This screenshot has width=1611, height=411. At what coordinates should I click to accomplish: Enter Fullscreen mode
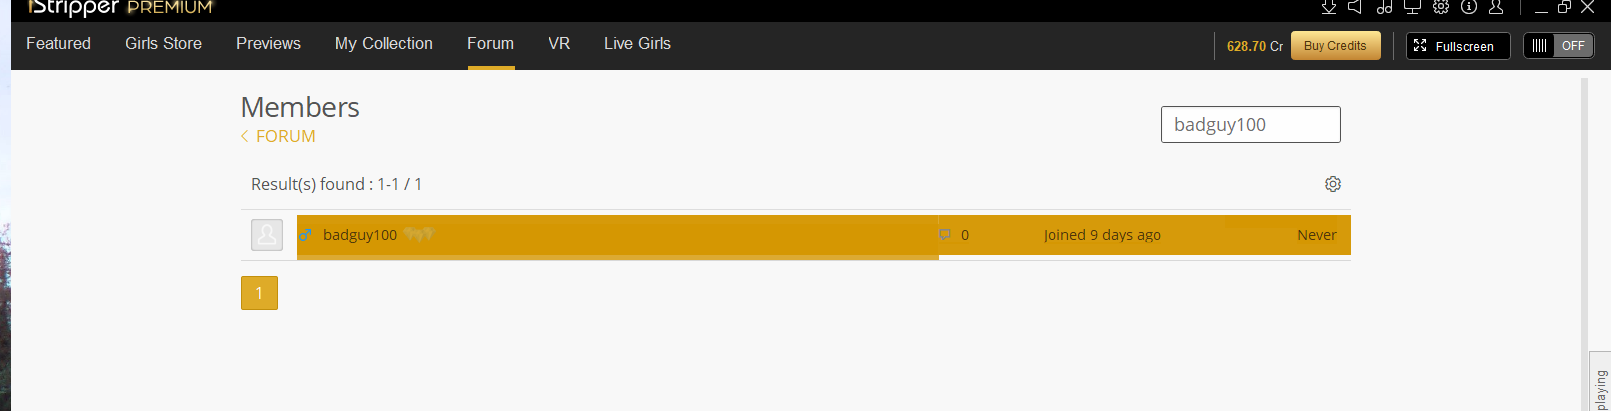click(1457, 46)
